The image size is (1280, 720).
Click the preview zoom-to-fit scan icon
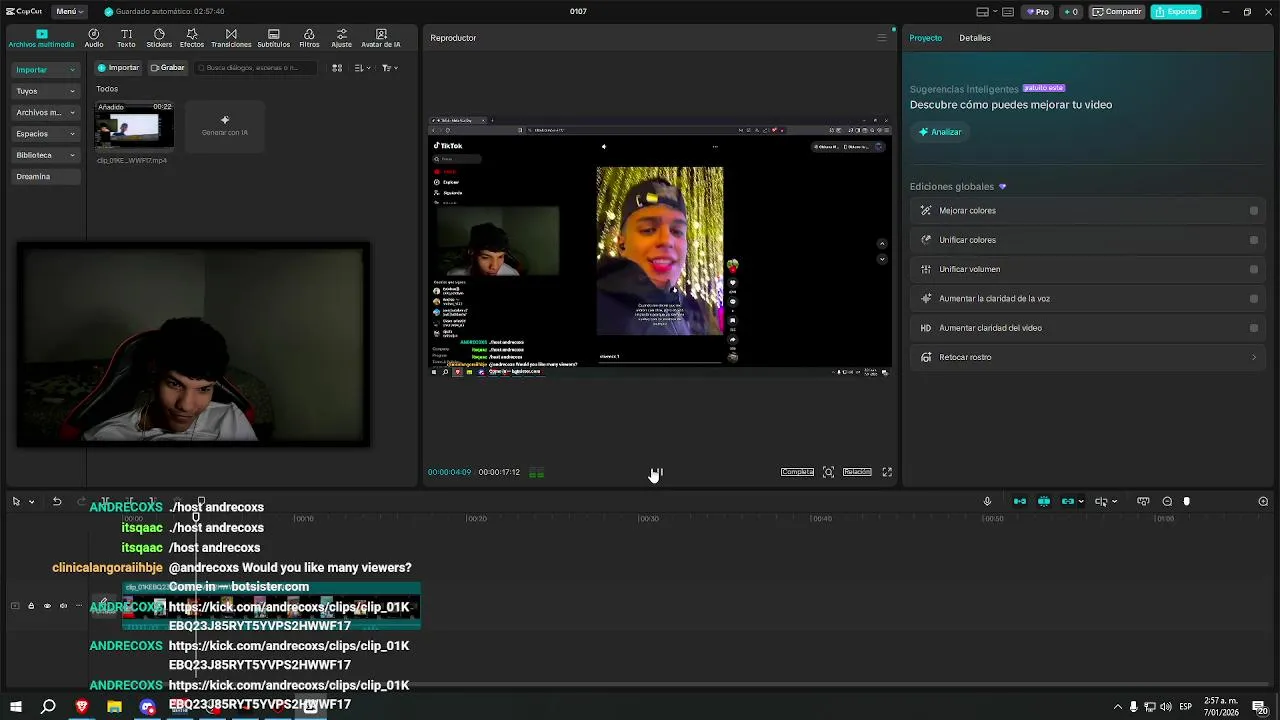pos(828,472)
